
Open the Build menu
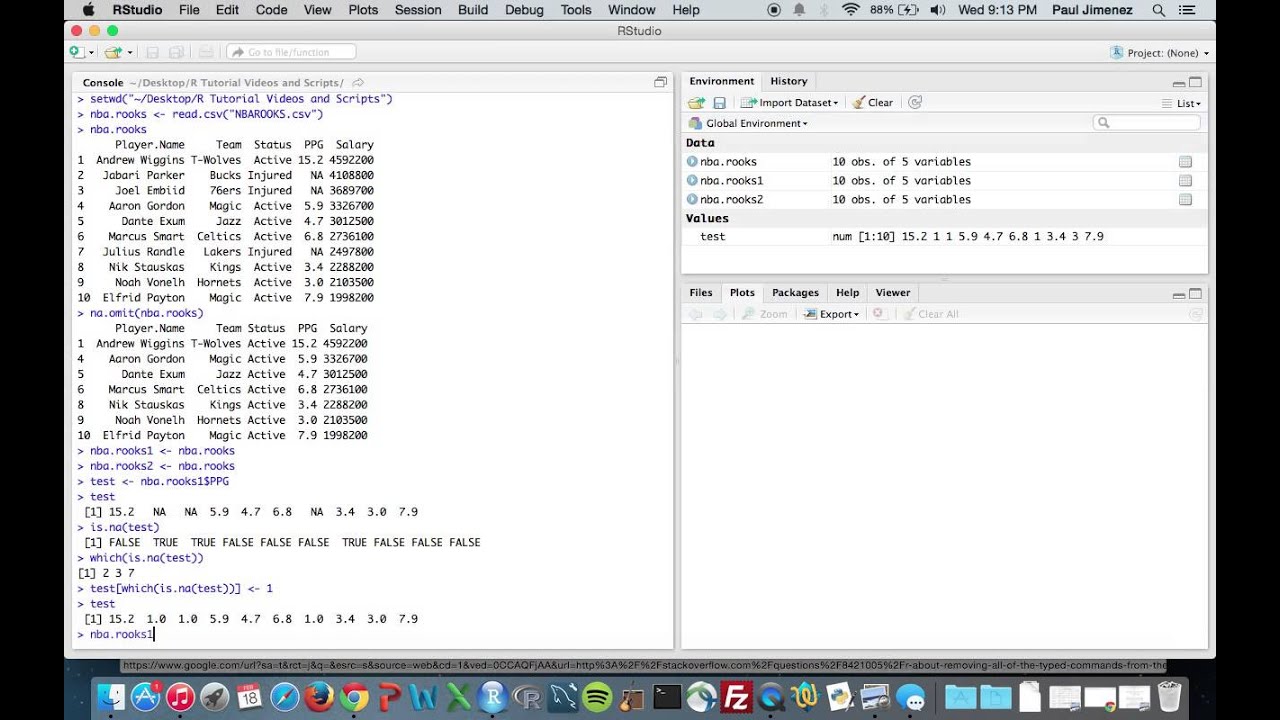point(473,10)
